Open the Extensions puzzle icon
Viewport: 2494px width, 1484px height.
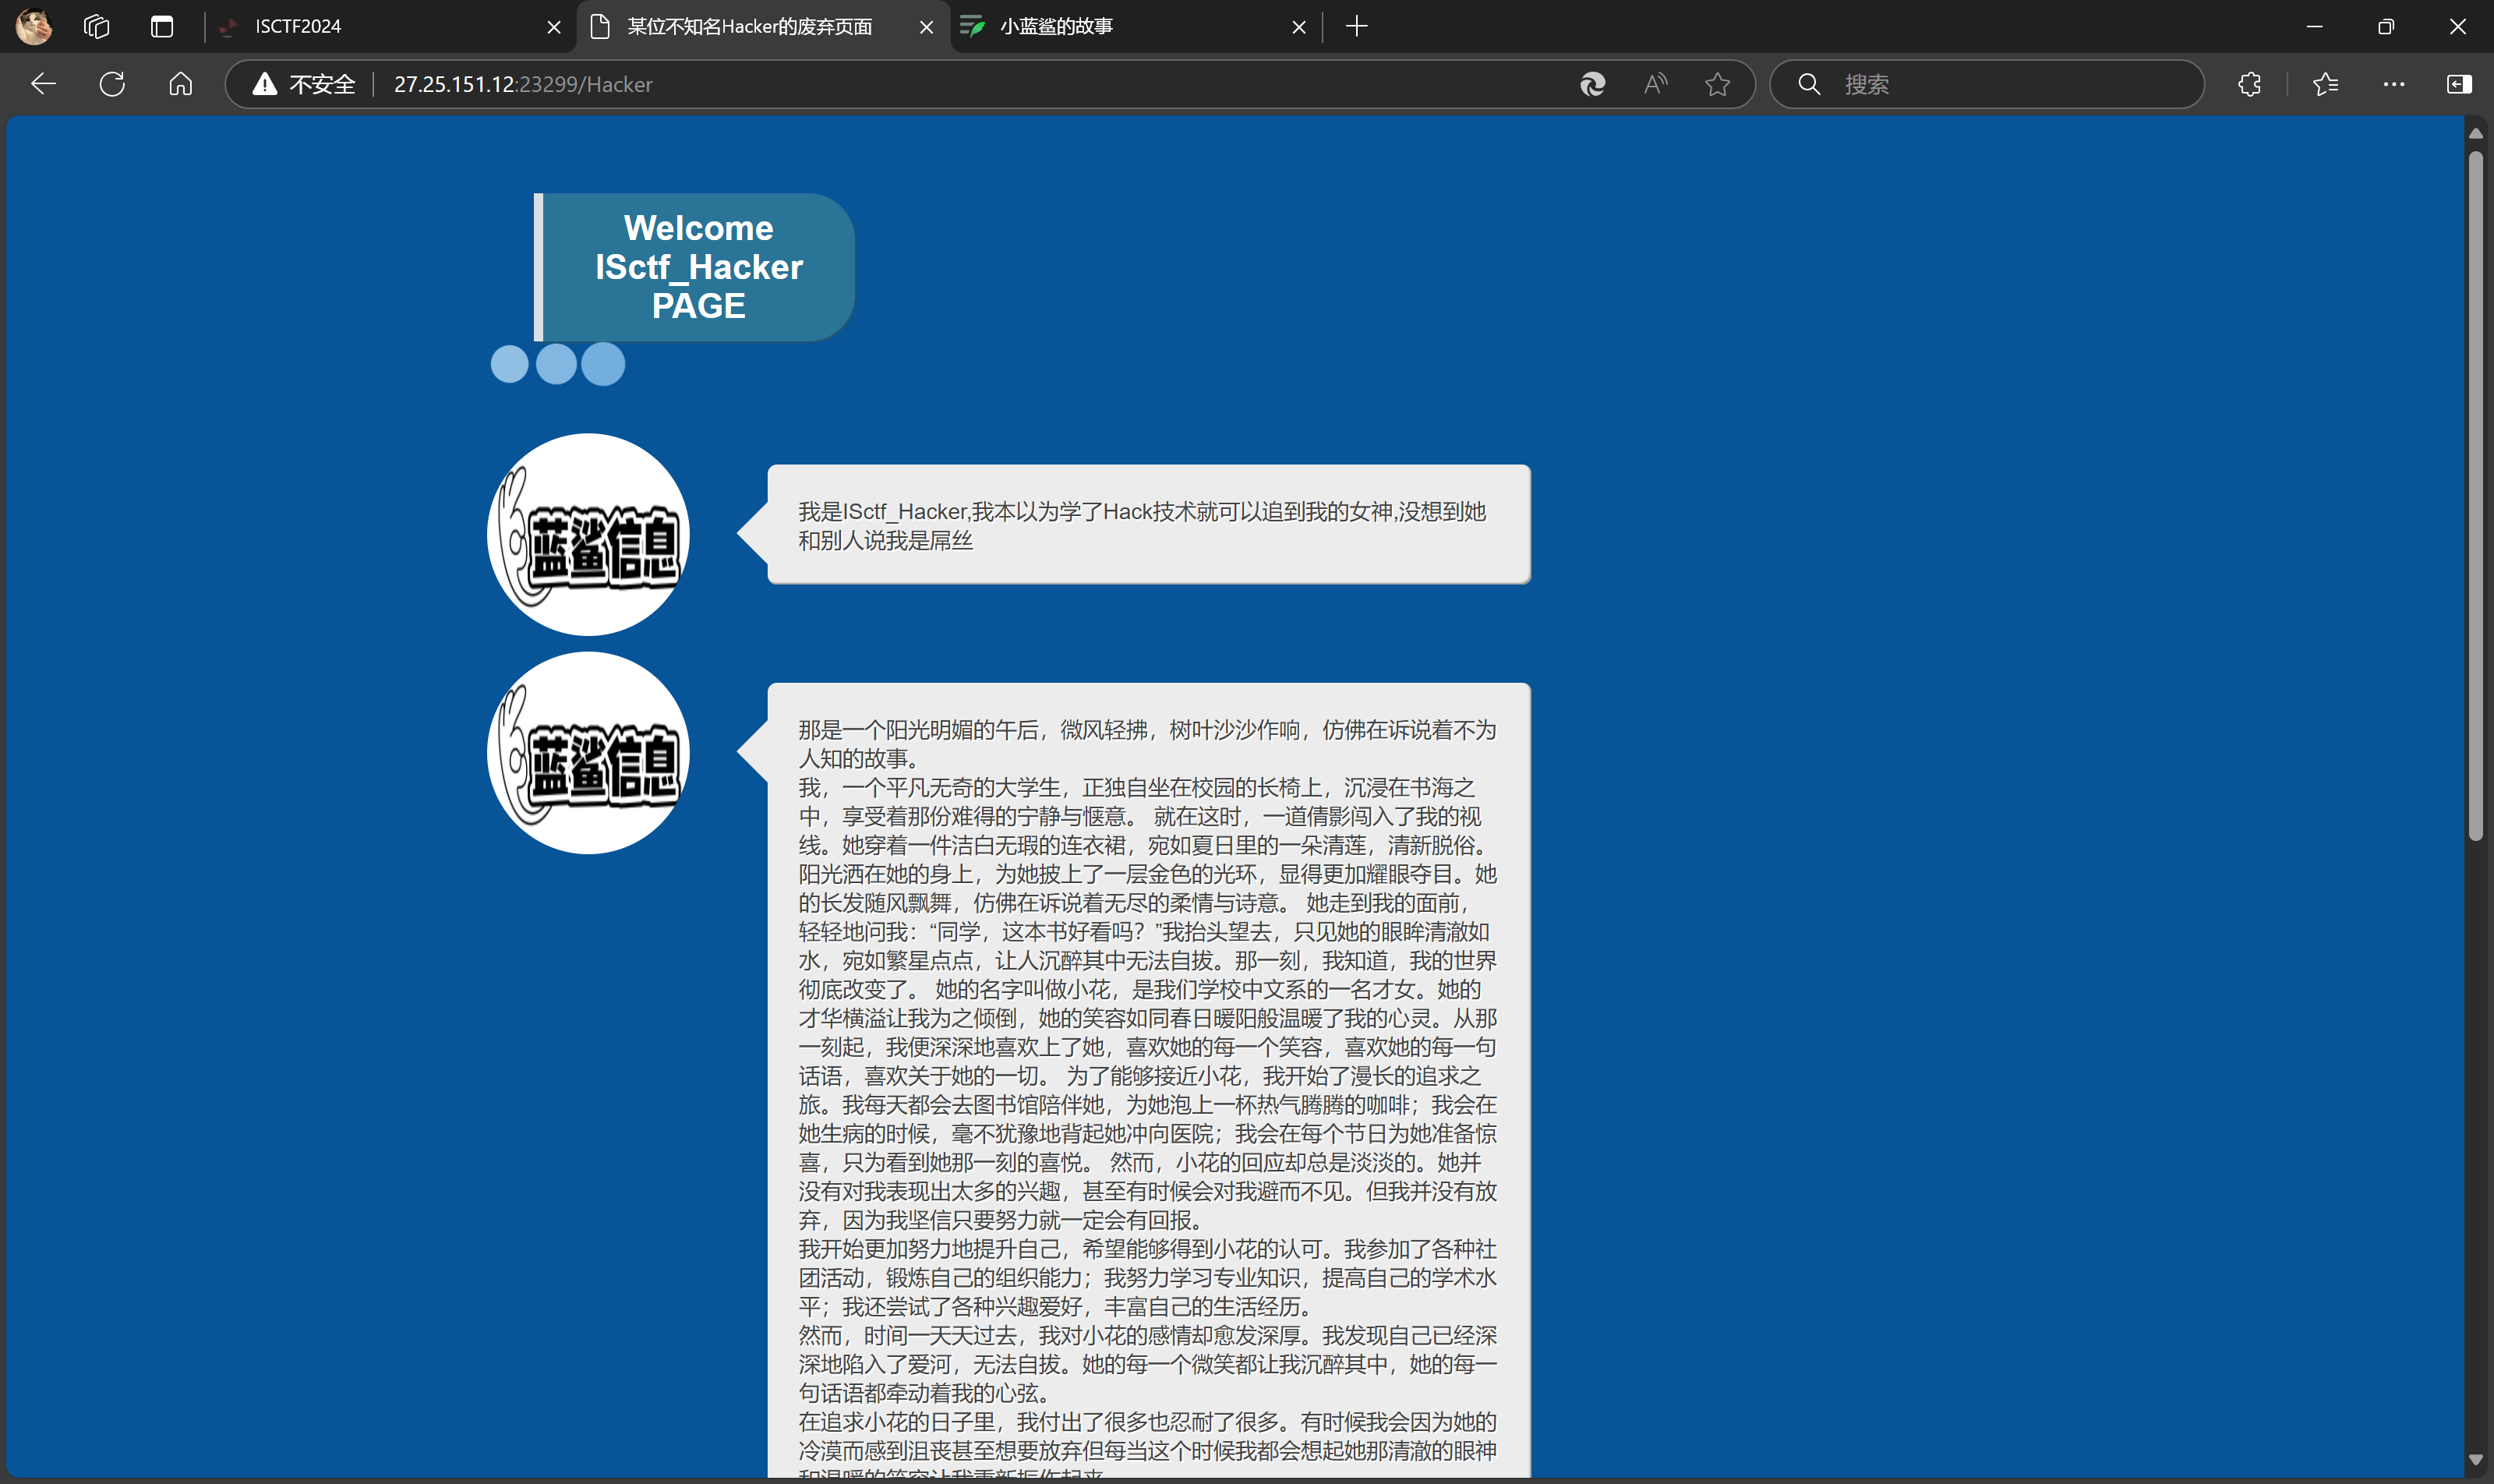coord(2250,84)
